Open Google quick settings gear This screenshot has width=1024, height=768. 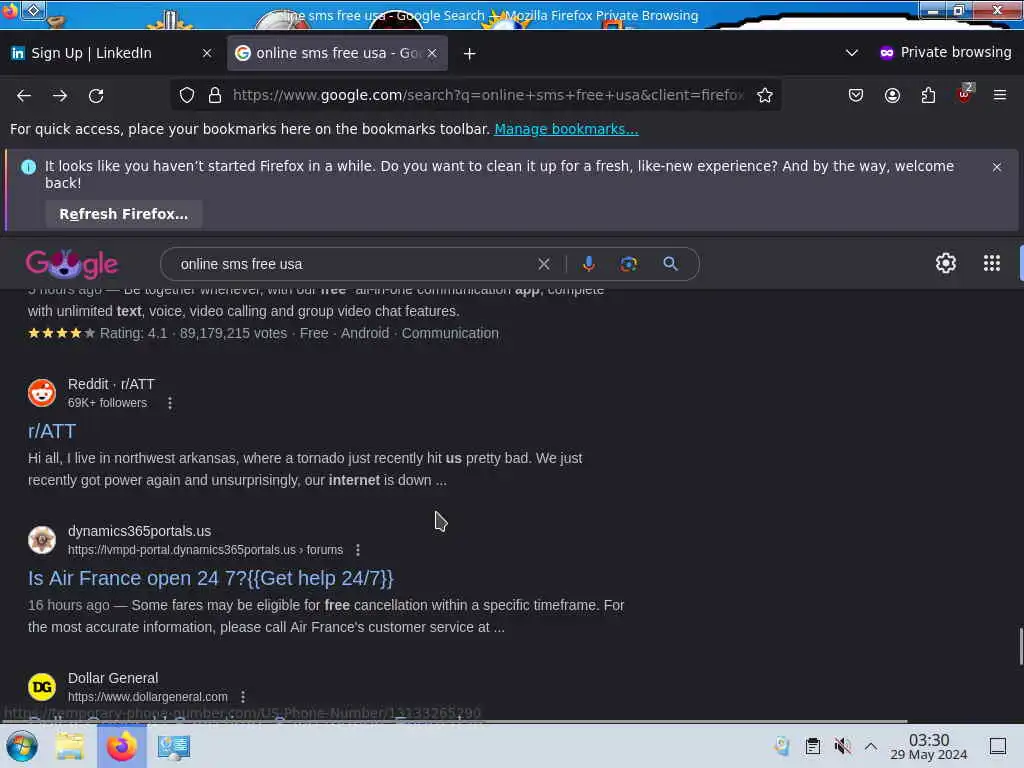[946, 263]
